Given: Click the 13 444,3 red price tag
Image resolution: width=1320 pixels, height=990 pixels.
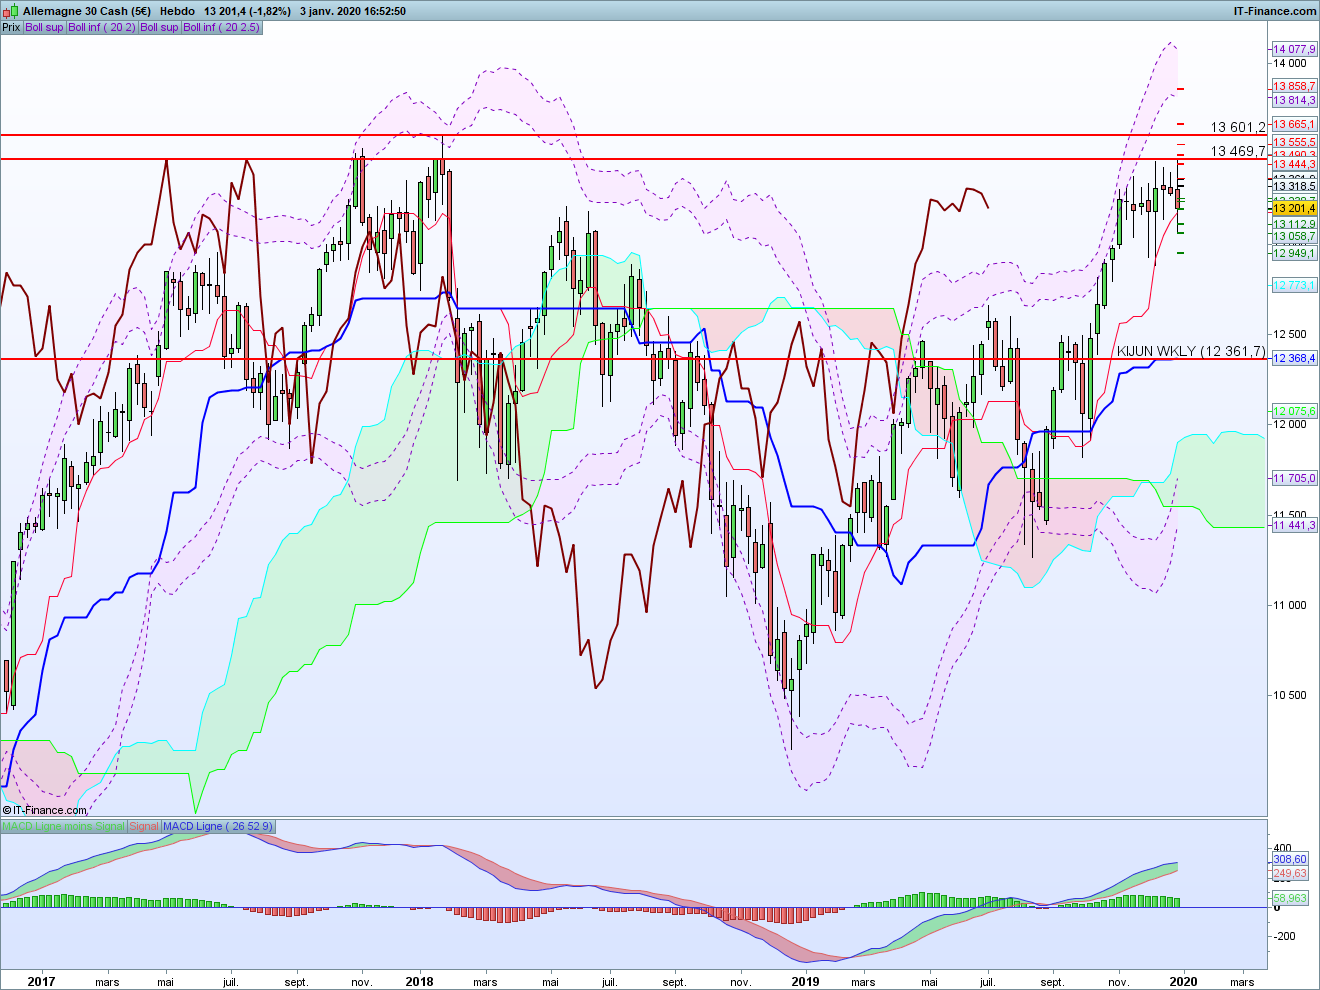Looking at the screenshot, I should 1294,164.
